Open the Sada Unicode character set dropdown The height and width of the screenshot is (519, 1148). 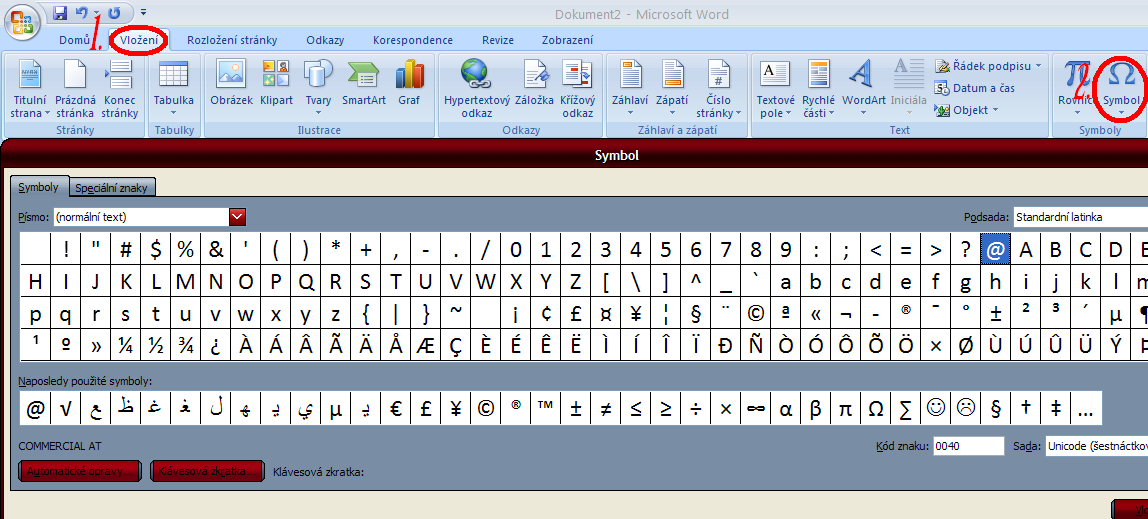pyautogui.click(x=1096, y=445)
